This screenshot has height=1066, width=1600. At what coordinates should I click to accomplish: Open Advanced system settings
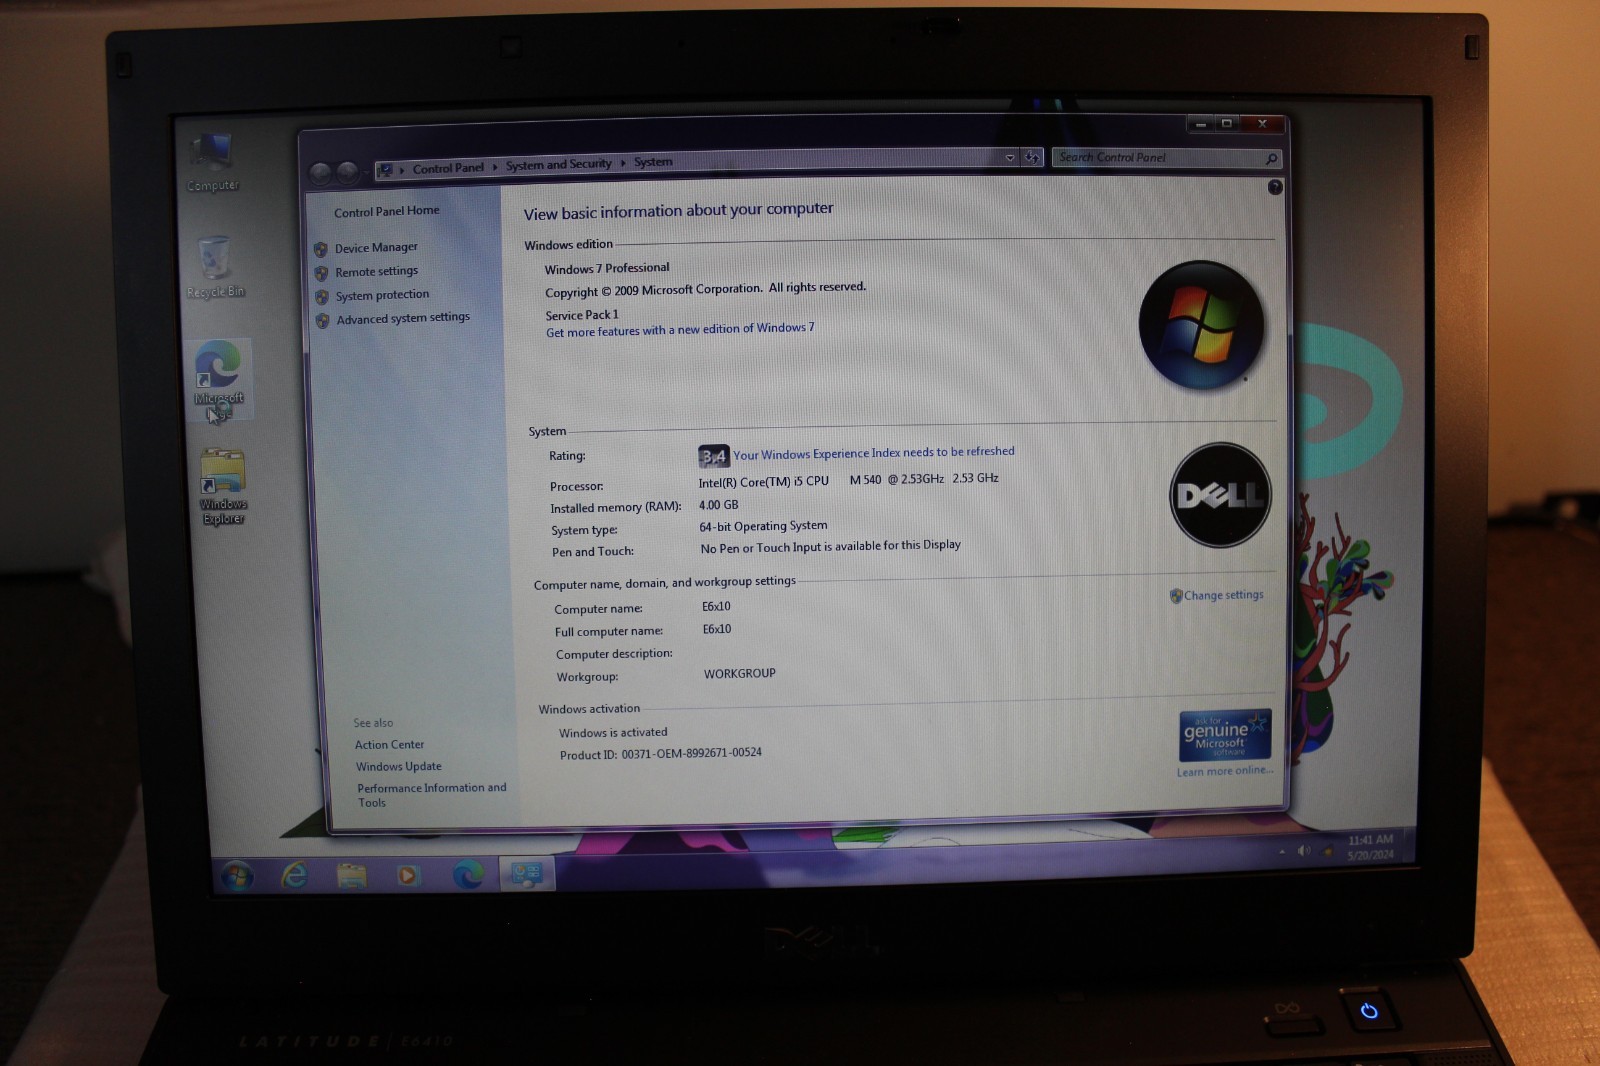tap(403, 318)
